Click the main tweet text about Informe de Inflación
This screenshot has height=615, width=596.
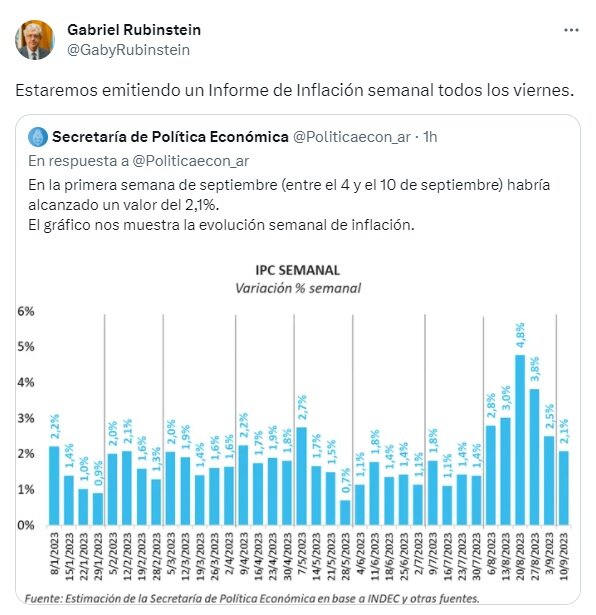(294, 91)
